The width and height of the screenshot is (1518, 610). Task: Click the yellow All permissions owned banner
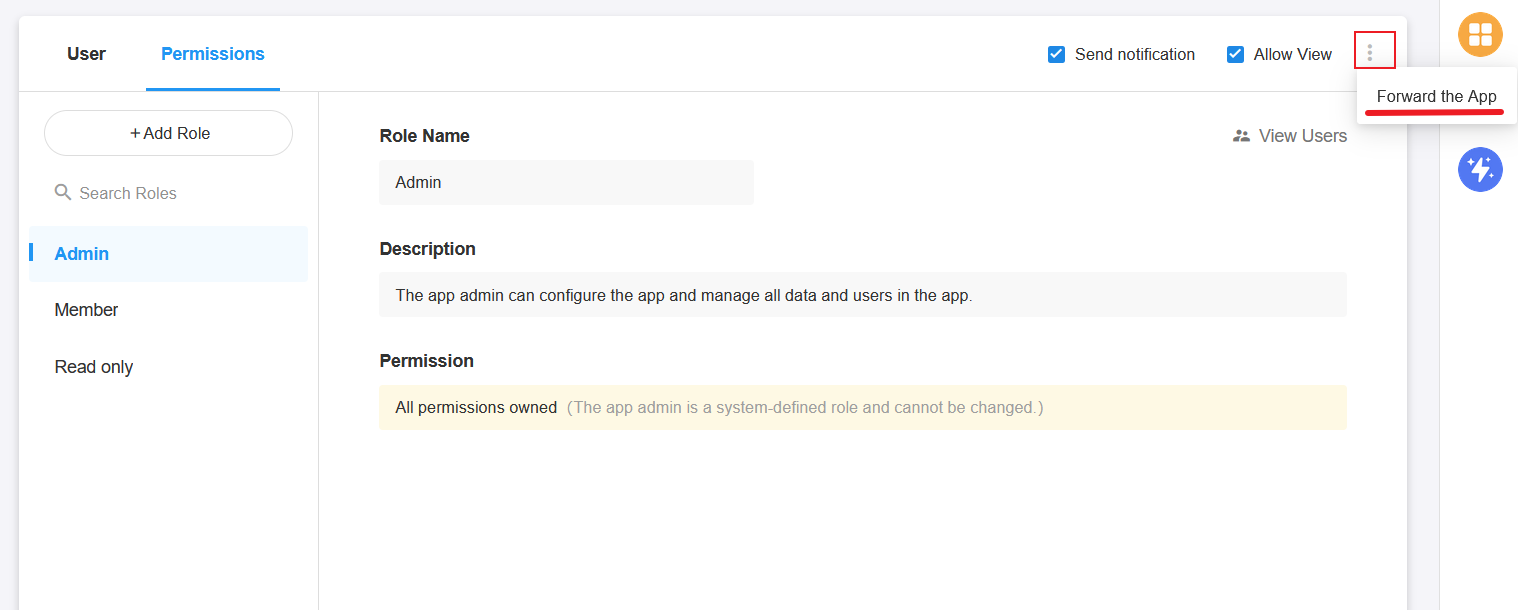[862, 408]
